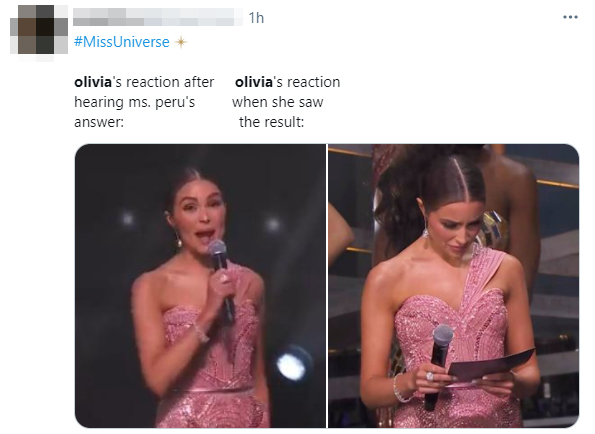The width and height of the screenshot is (595, 434).
Task: Click the 'when she saw' text line
Action: pyautogui.click(x=278, y=102)
